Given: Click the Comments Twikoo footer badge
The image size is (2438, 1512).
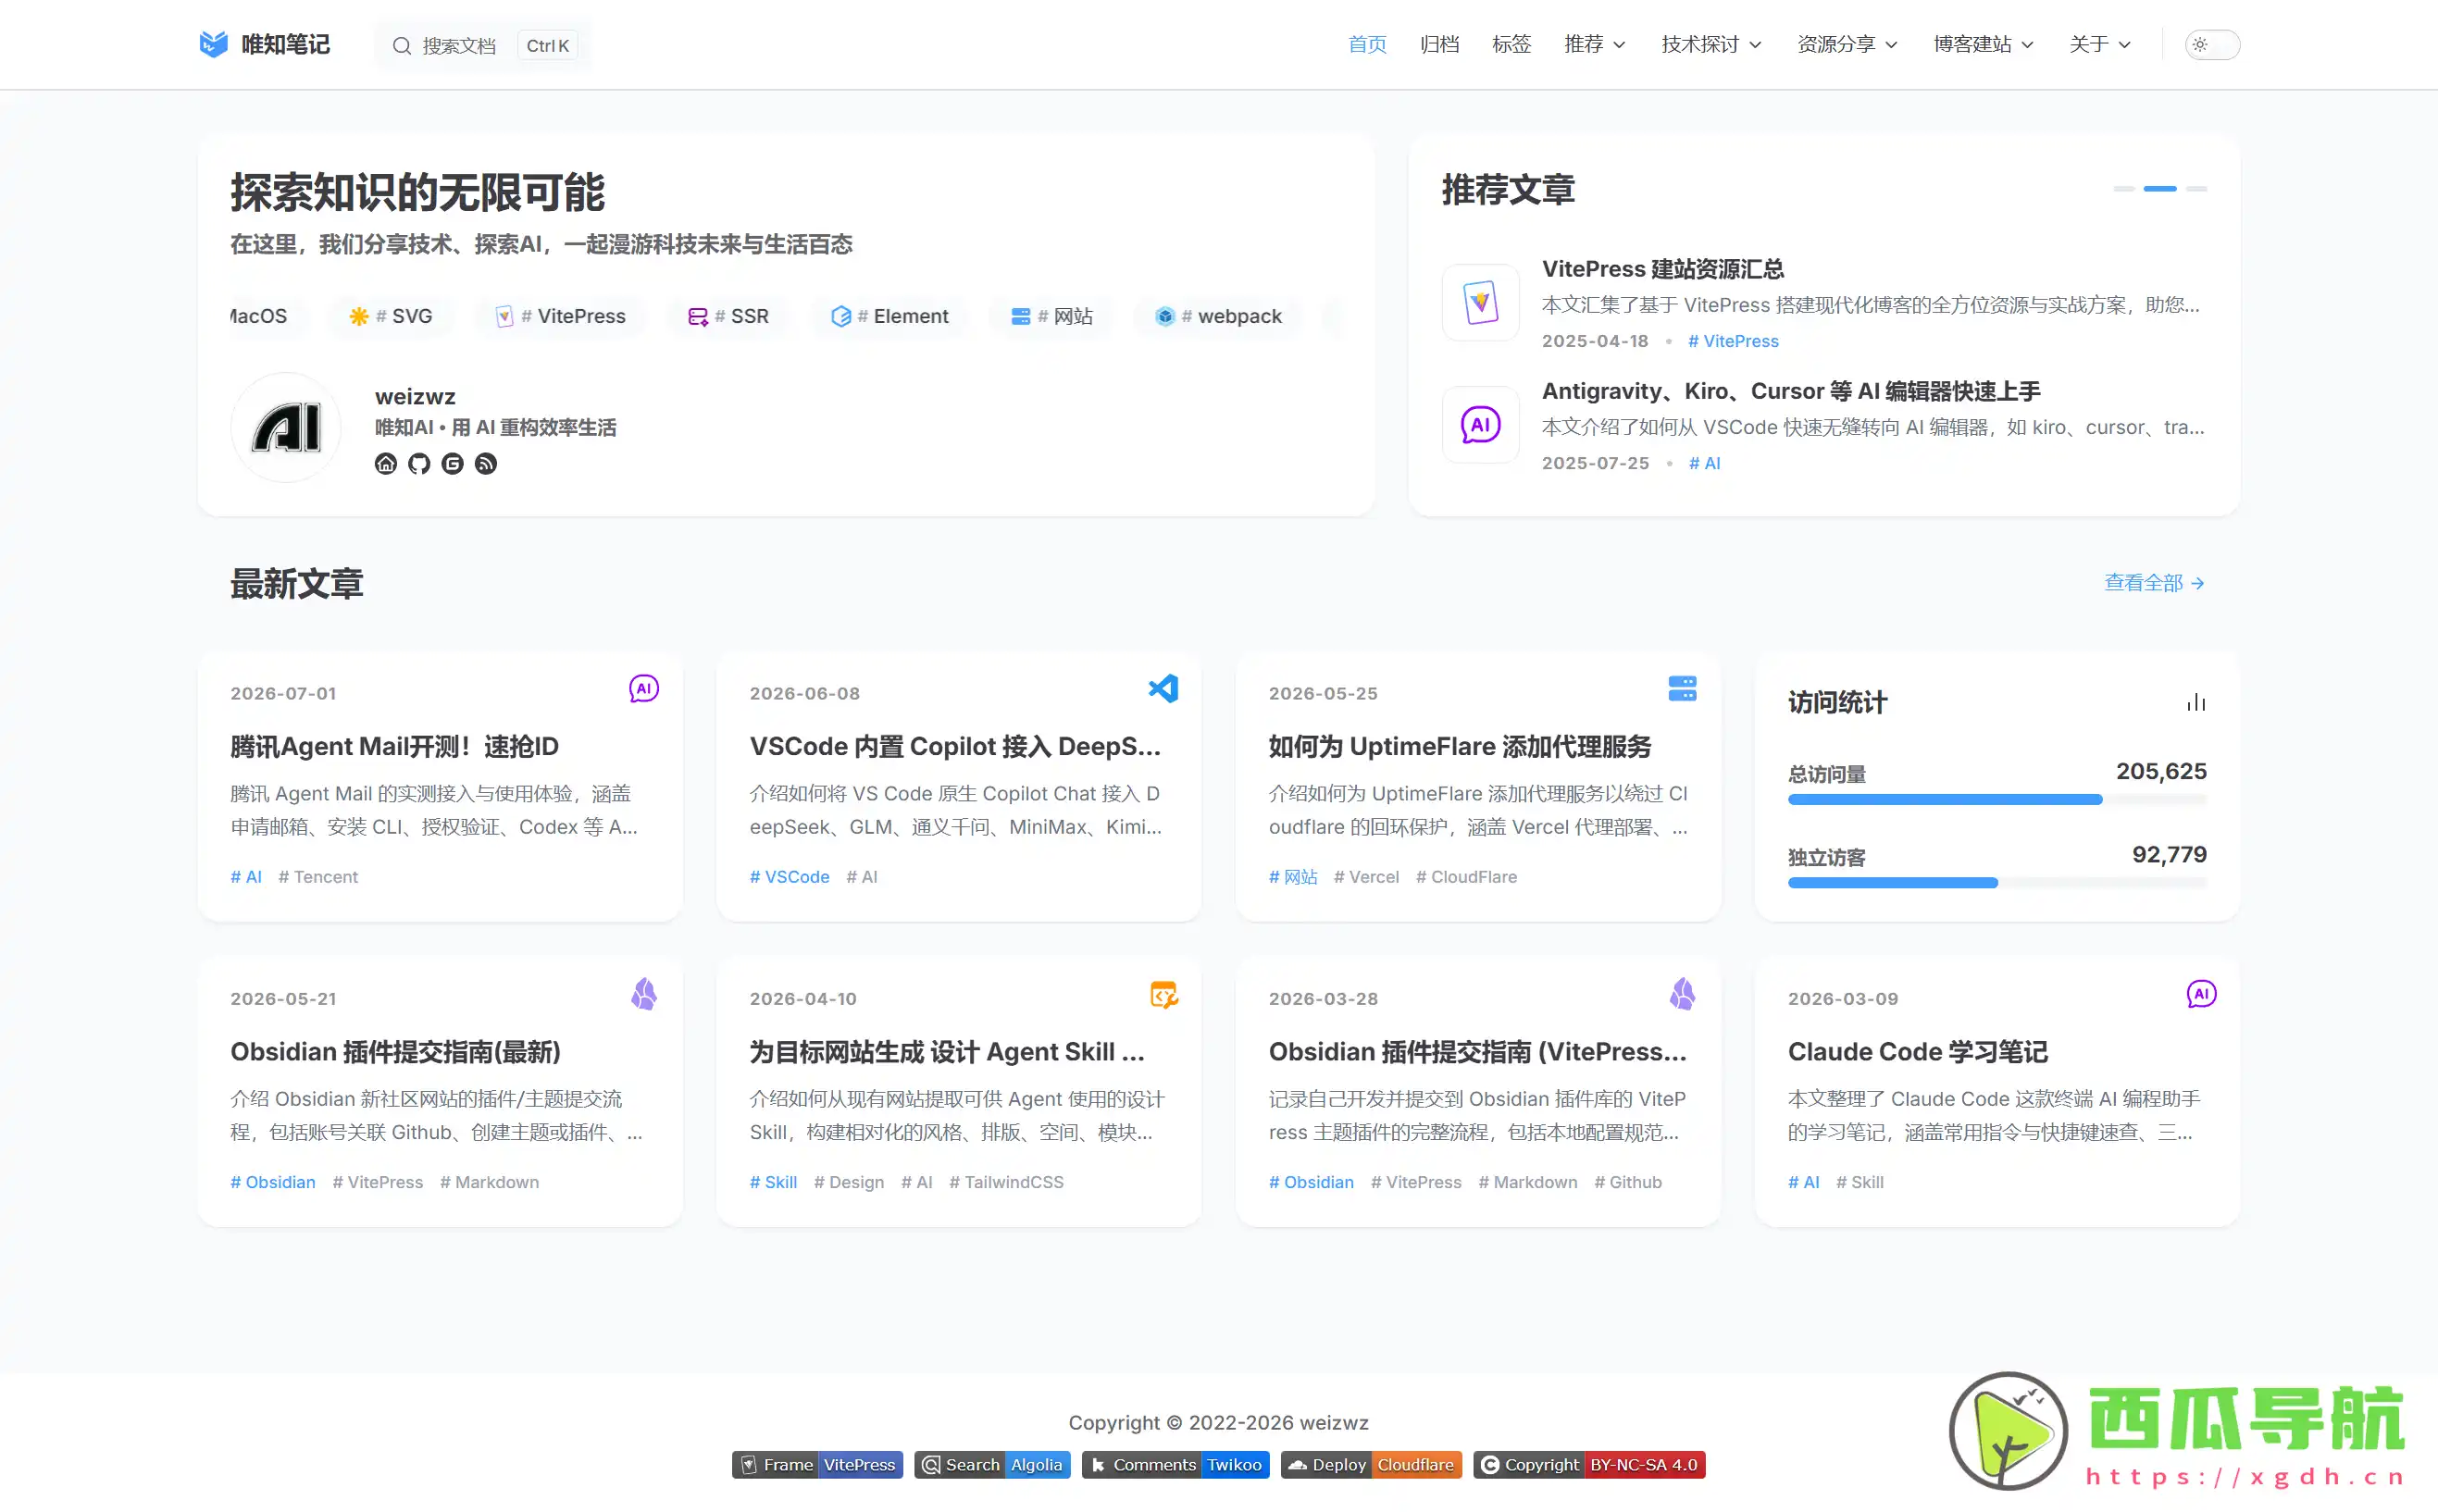Looking at the screenshot, I should [1175, 1465].
